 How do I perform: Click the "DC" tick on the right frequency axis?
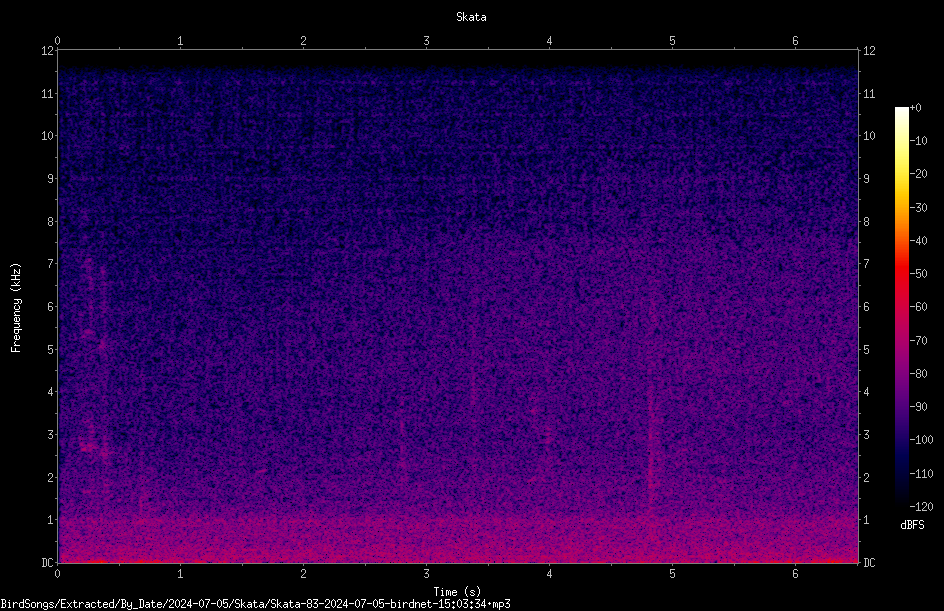point(869,563)
